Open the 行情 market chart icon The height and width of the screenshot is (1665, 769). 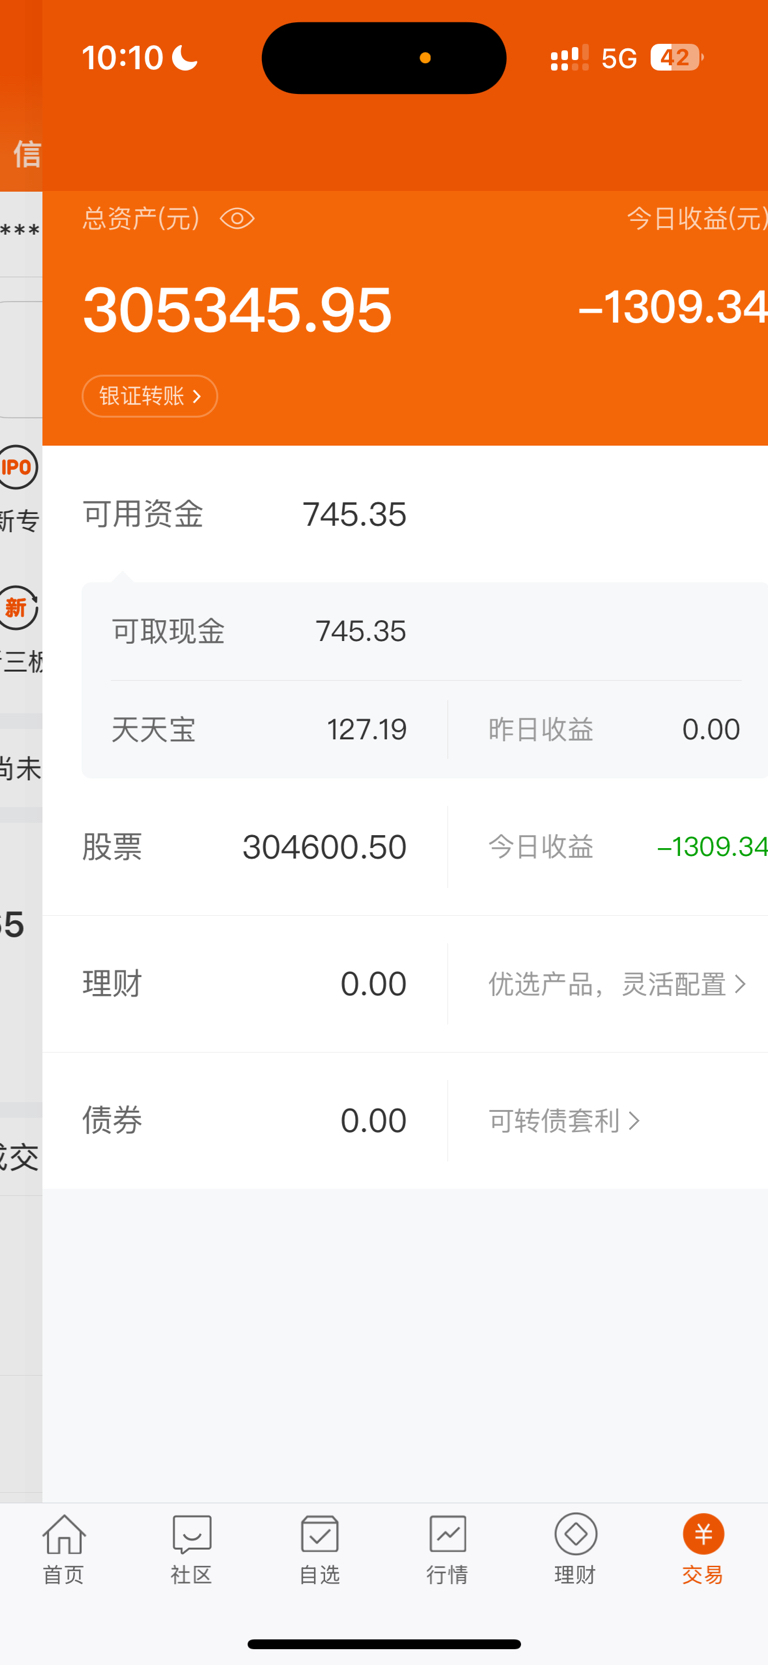point(447,1548)
